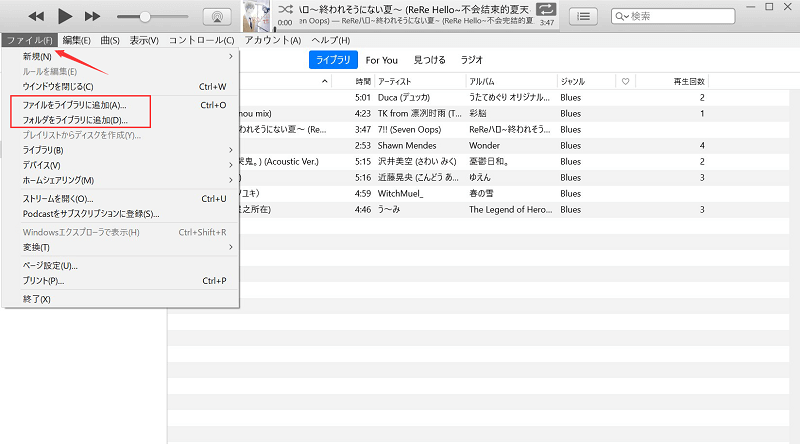
Task: Click album 春の雪 cell
Action: click(481, 193)
